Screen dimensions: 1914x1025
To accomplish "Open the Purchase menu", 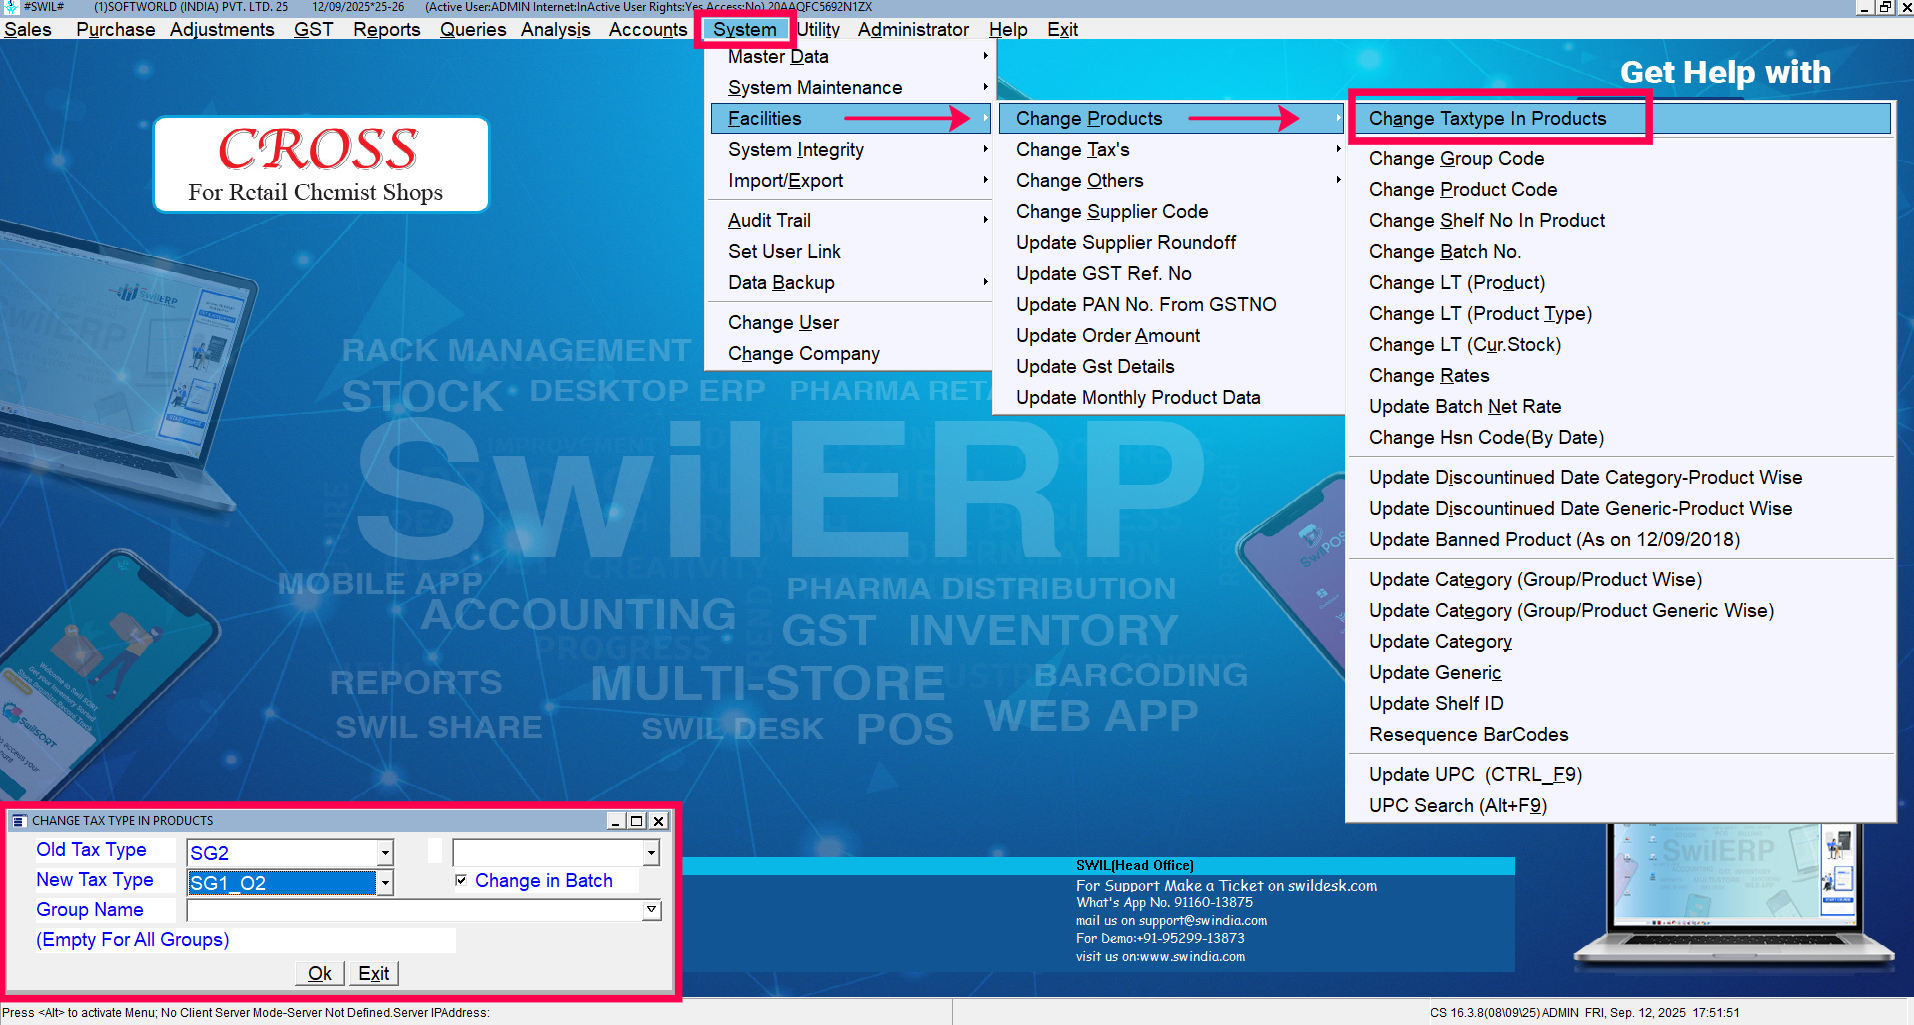I will (115, 29).
